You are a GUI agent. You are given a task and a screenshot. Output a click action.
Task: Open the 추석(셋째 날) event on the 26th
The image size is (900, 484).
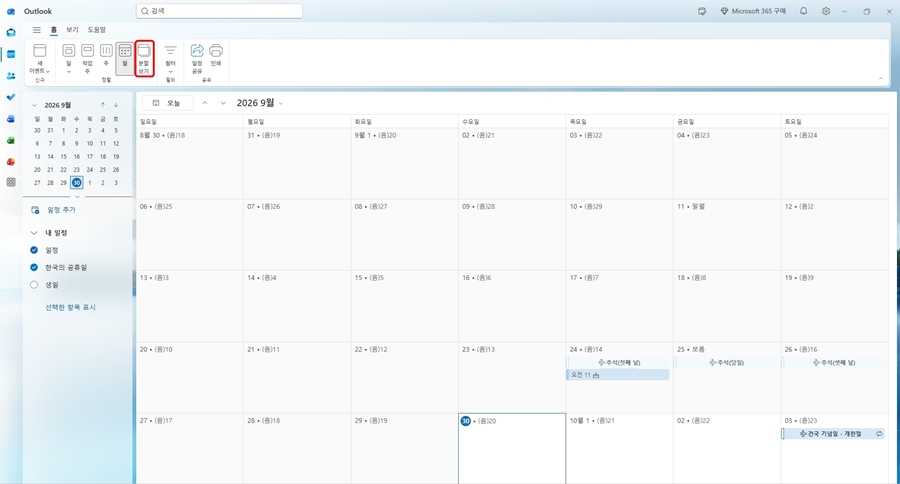[833, 363]
